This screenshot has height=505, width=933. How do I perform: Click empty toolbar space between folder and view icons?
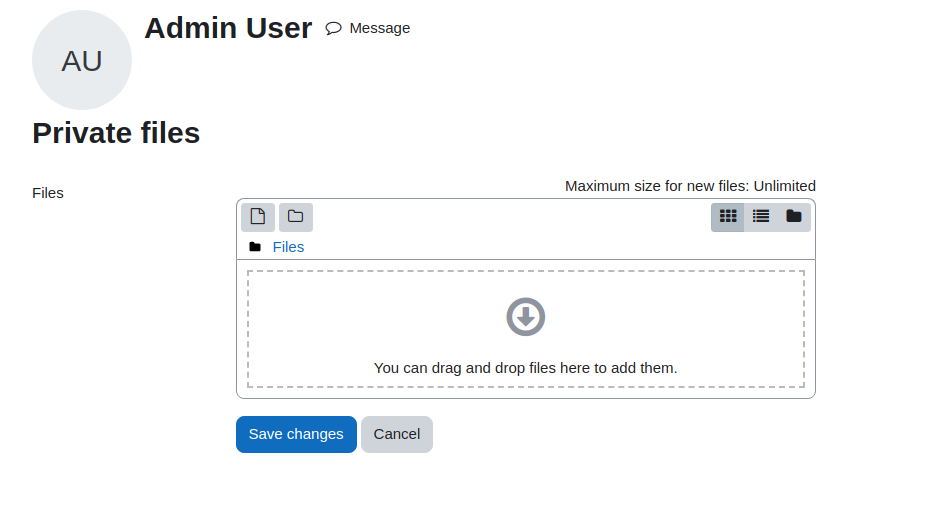point(512,217)
